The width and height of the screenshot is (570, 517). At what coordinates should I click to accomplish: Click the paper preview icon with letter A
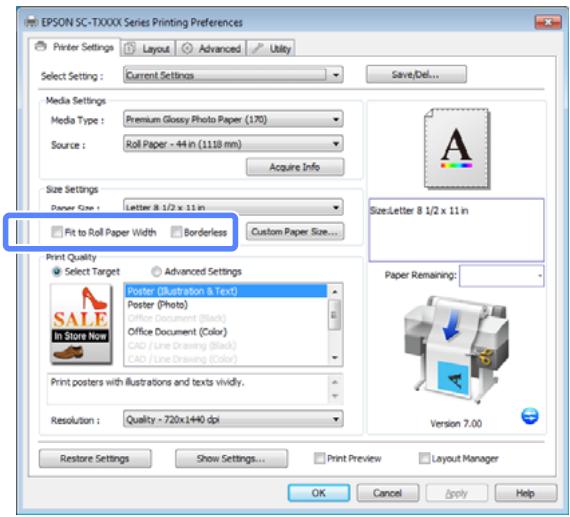457,149
